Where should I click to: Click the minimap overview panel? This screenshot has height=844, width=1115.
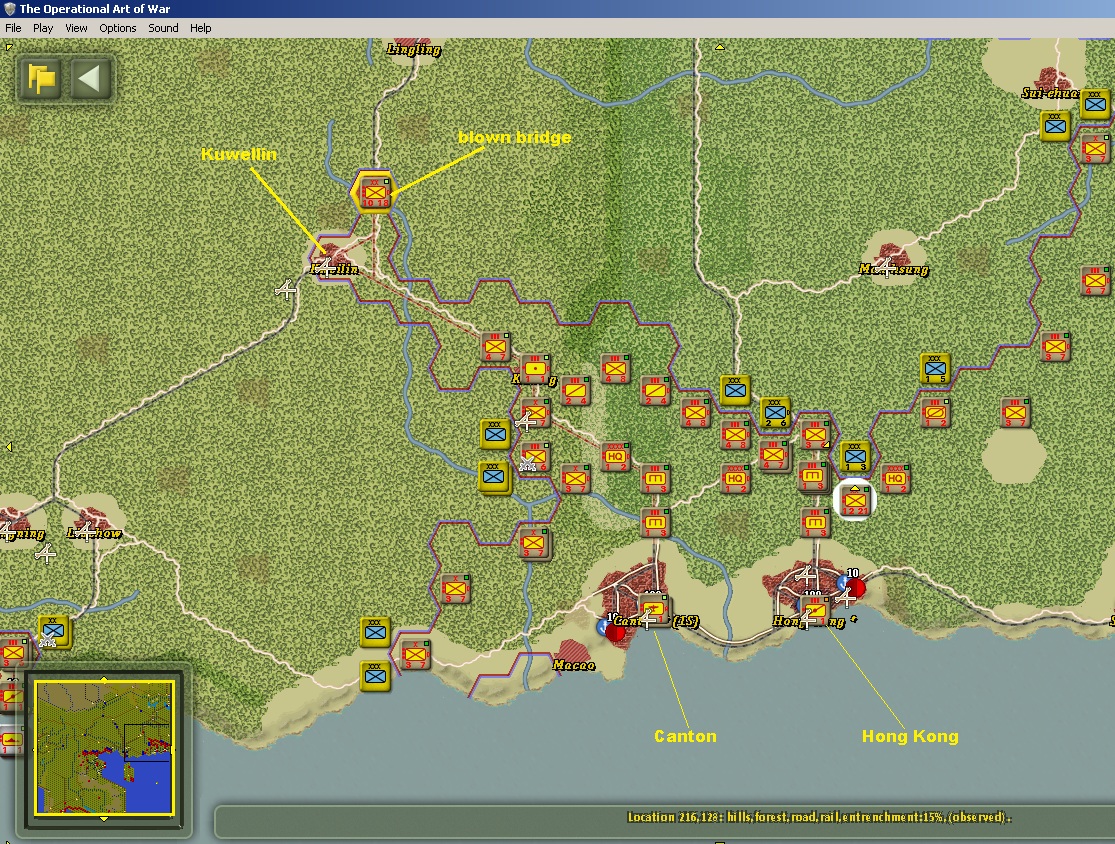pos(105,747)
